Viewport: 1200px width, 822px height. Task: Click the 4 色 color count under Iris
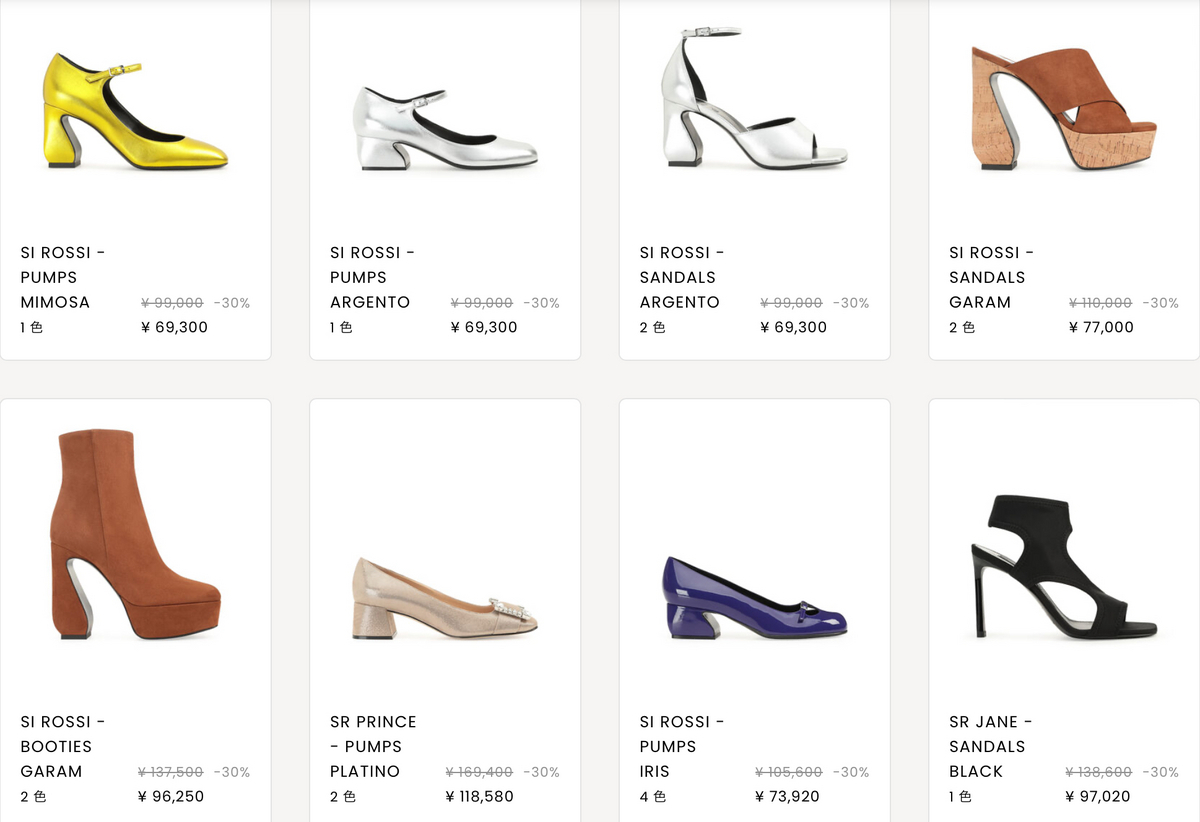coord(653,797)
